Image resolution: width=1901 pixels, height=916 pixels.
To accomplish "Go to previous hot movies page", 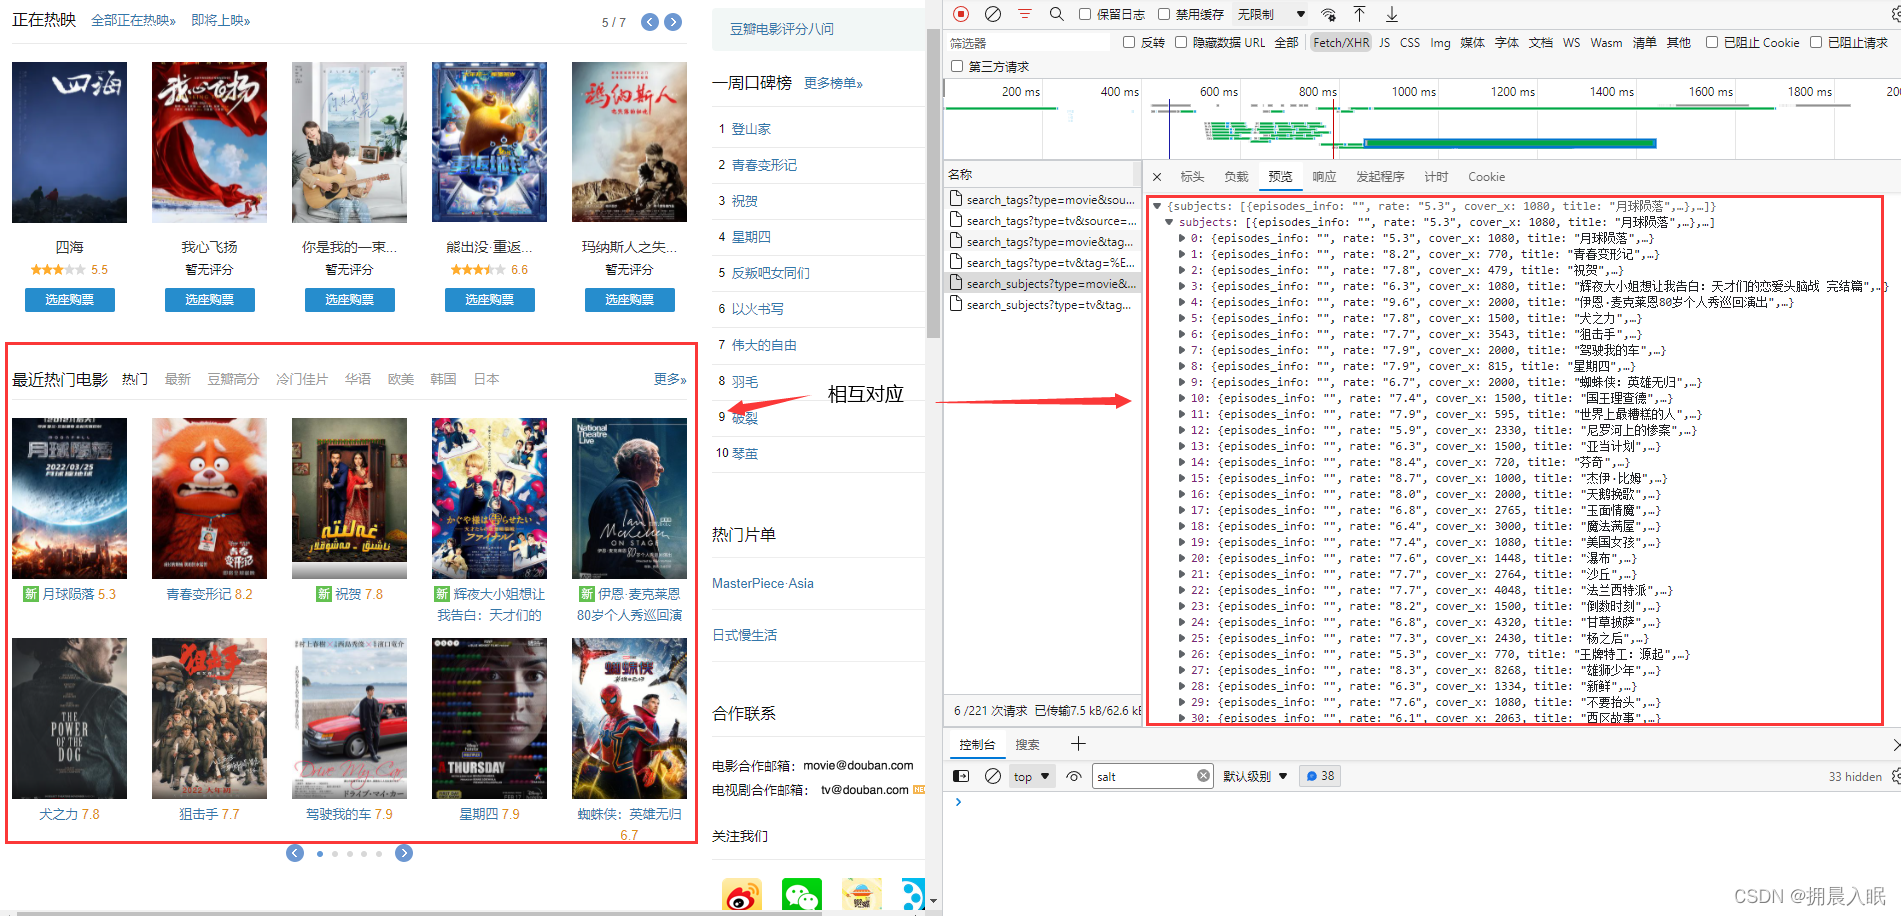I will click(295, 853).
